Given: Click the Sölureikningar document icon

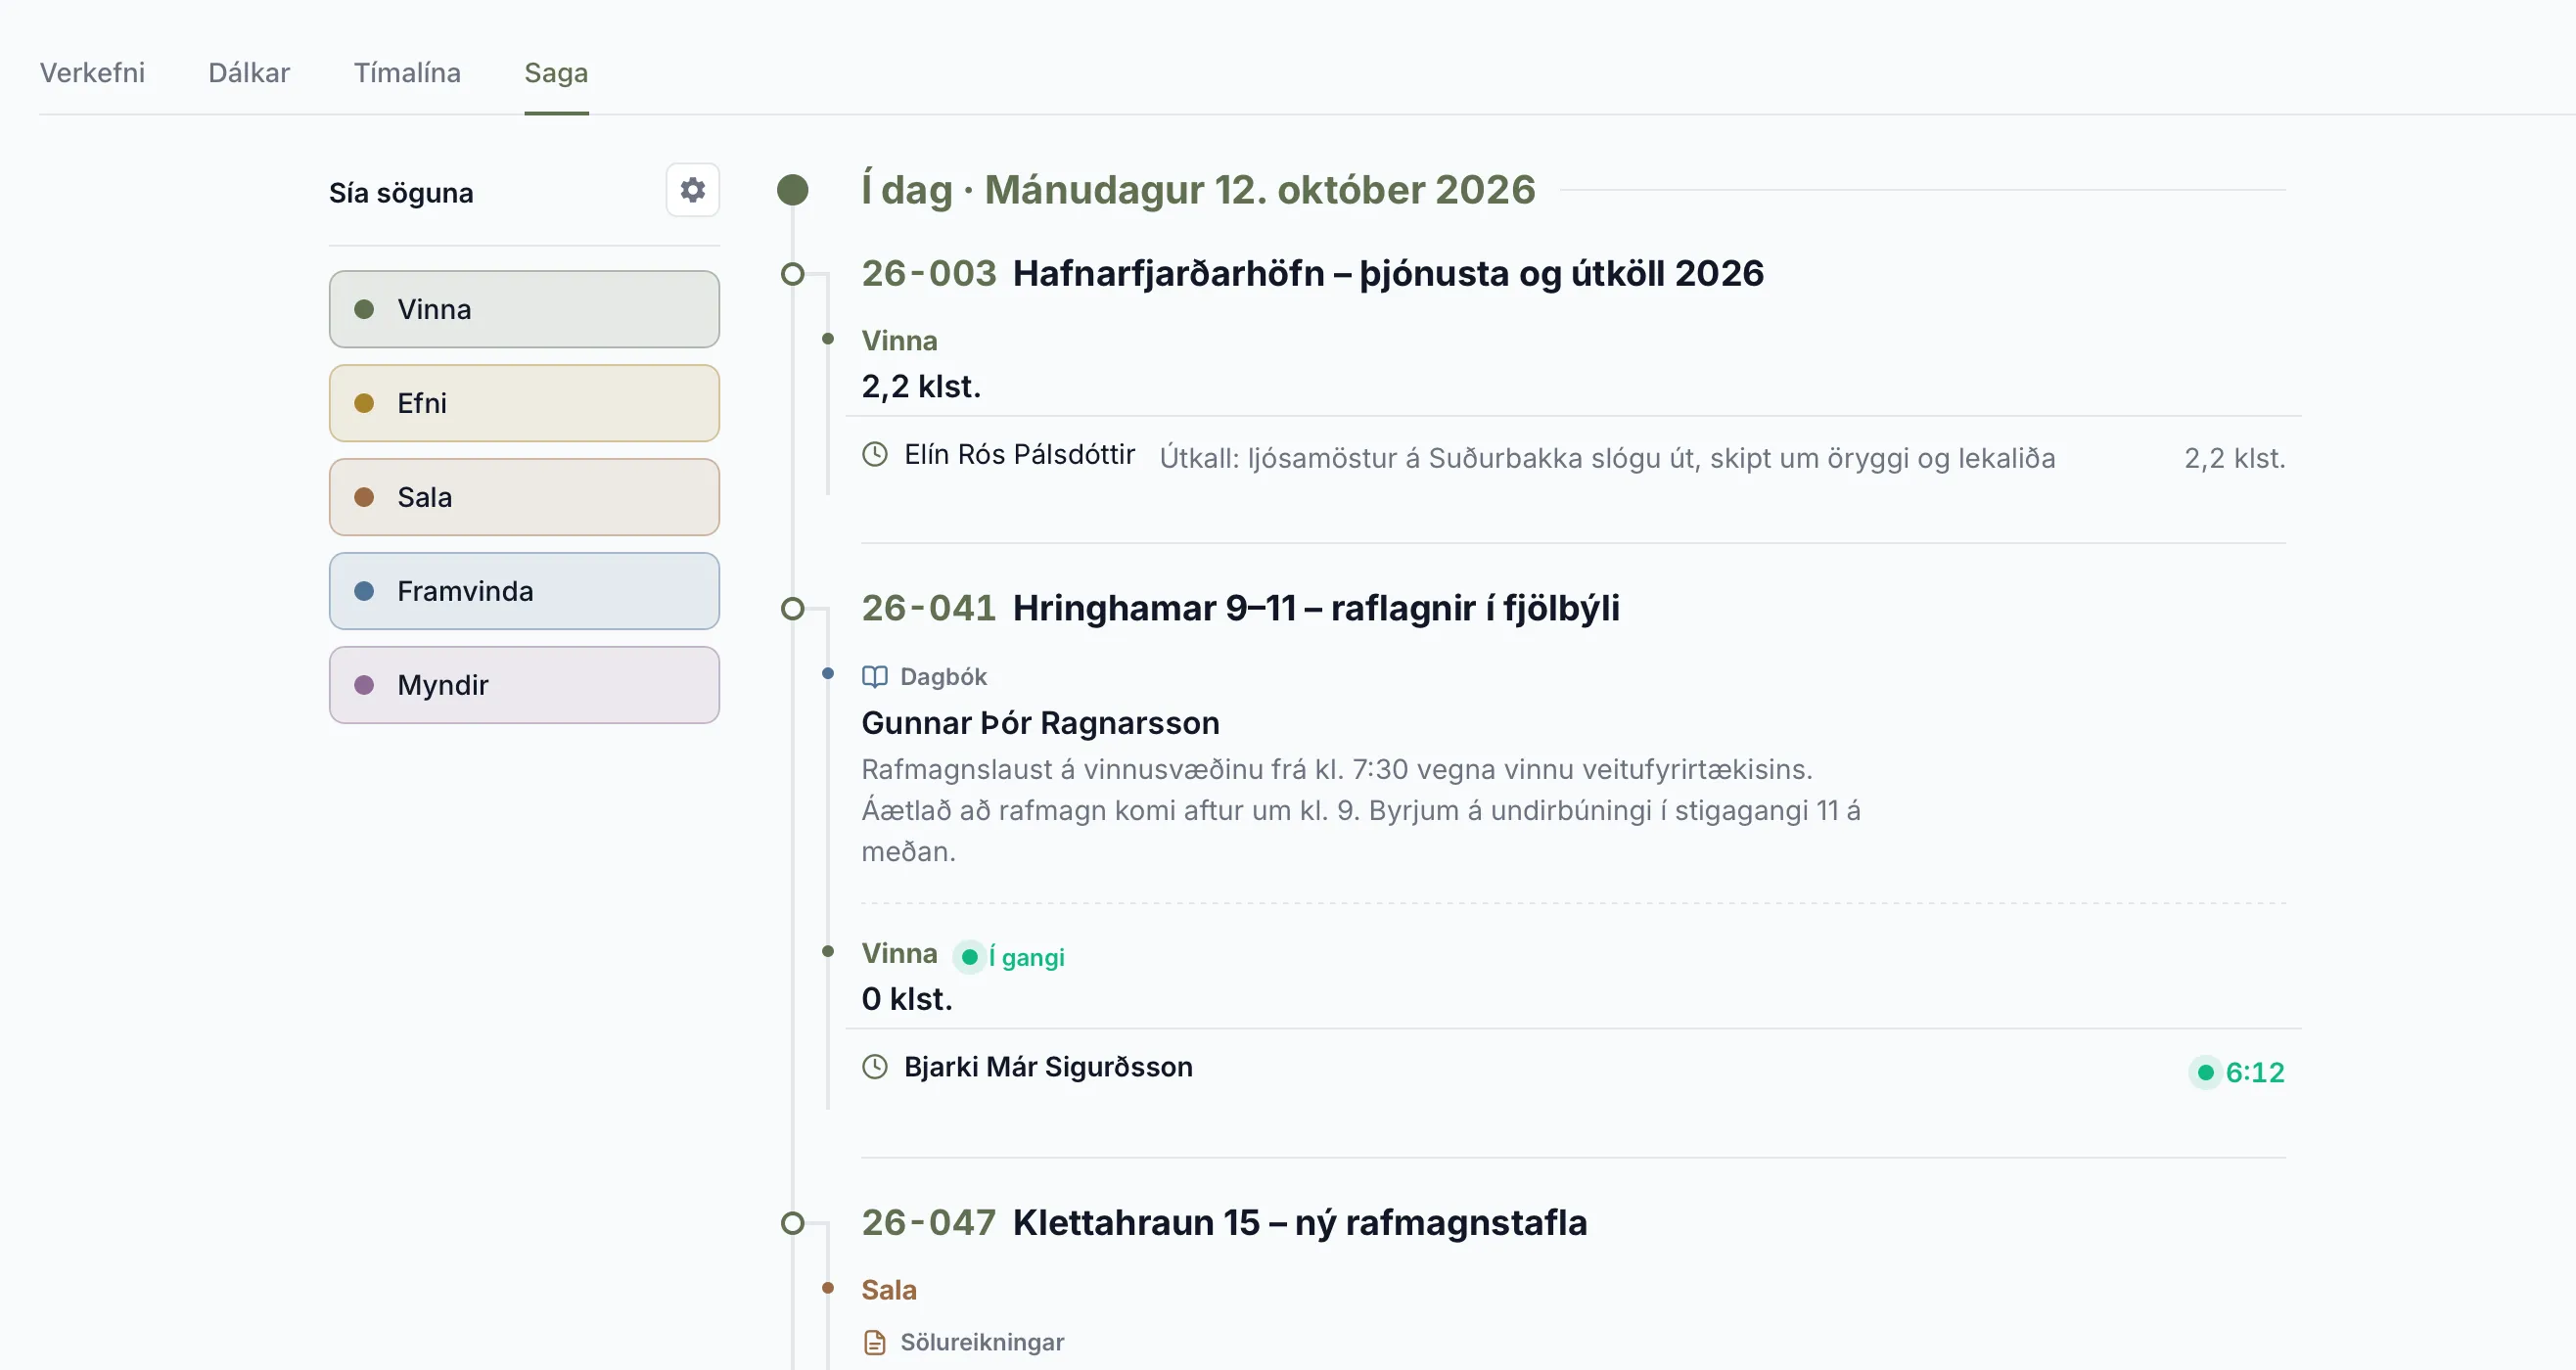Looking at the screenshot, I should [x=875, y=1342].
